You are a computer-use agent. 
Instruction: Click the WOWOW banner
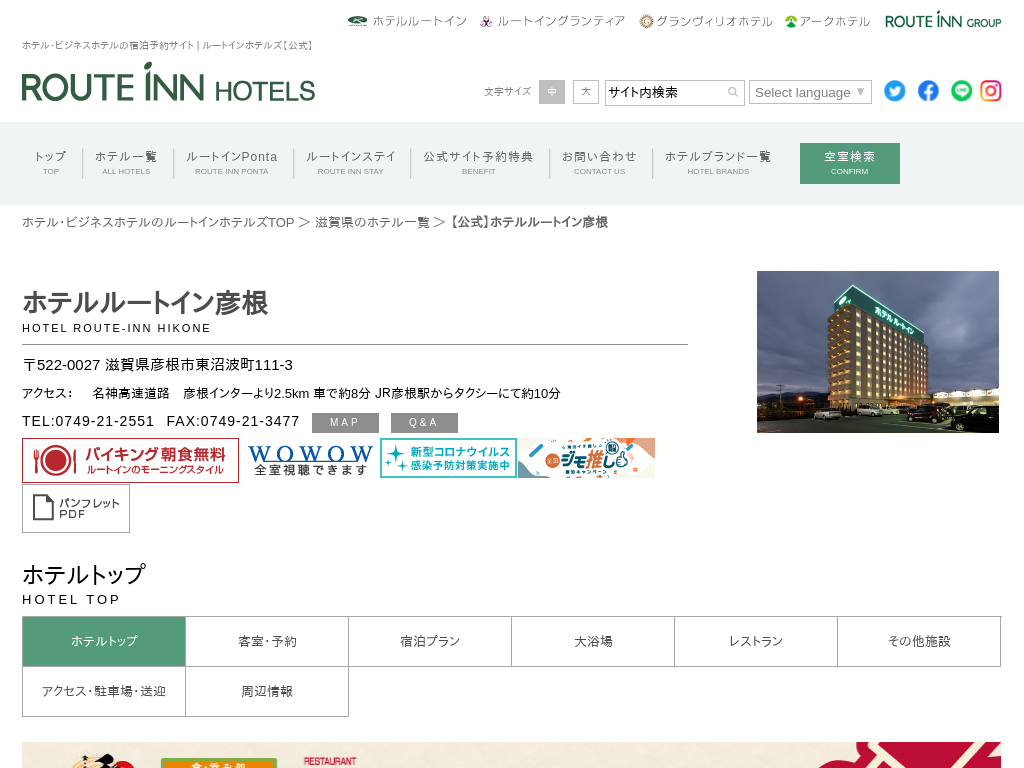[x=310, y=459]
